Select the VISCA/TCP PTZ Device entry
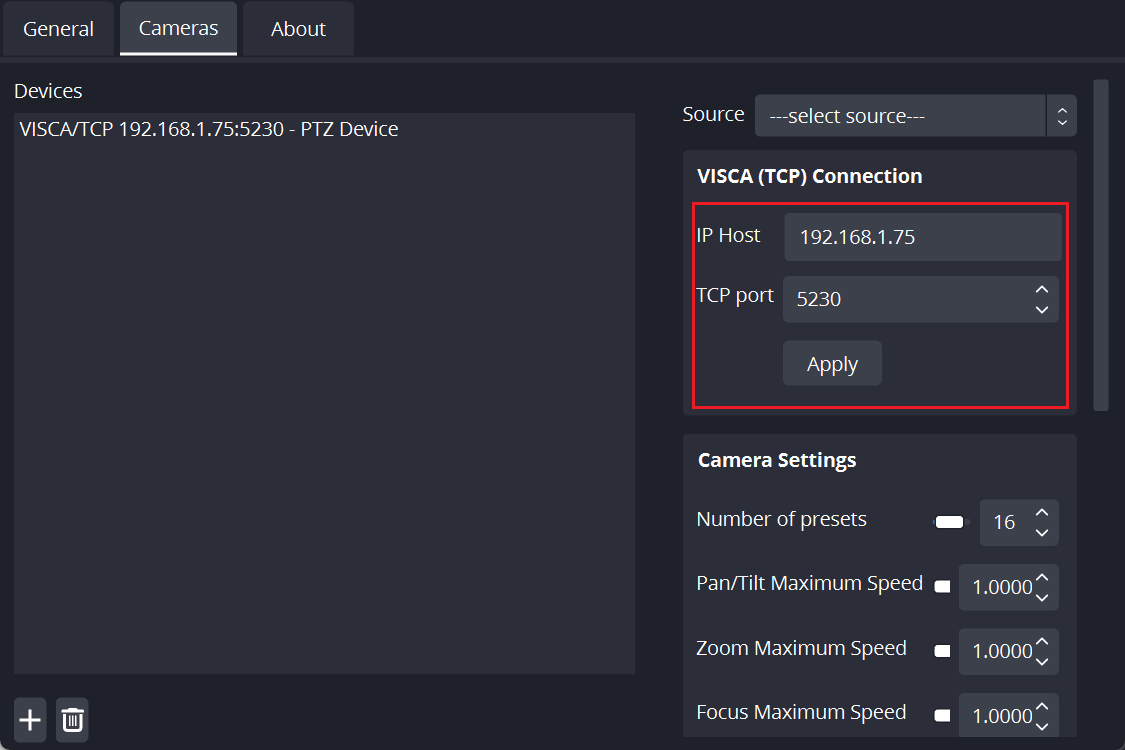Screen dimensions: 1125x750 (x=206, y=128)
